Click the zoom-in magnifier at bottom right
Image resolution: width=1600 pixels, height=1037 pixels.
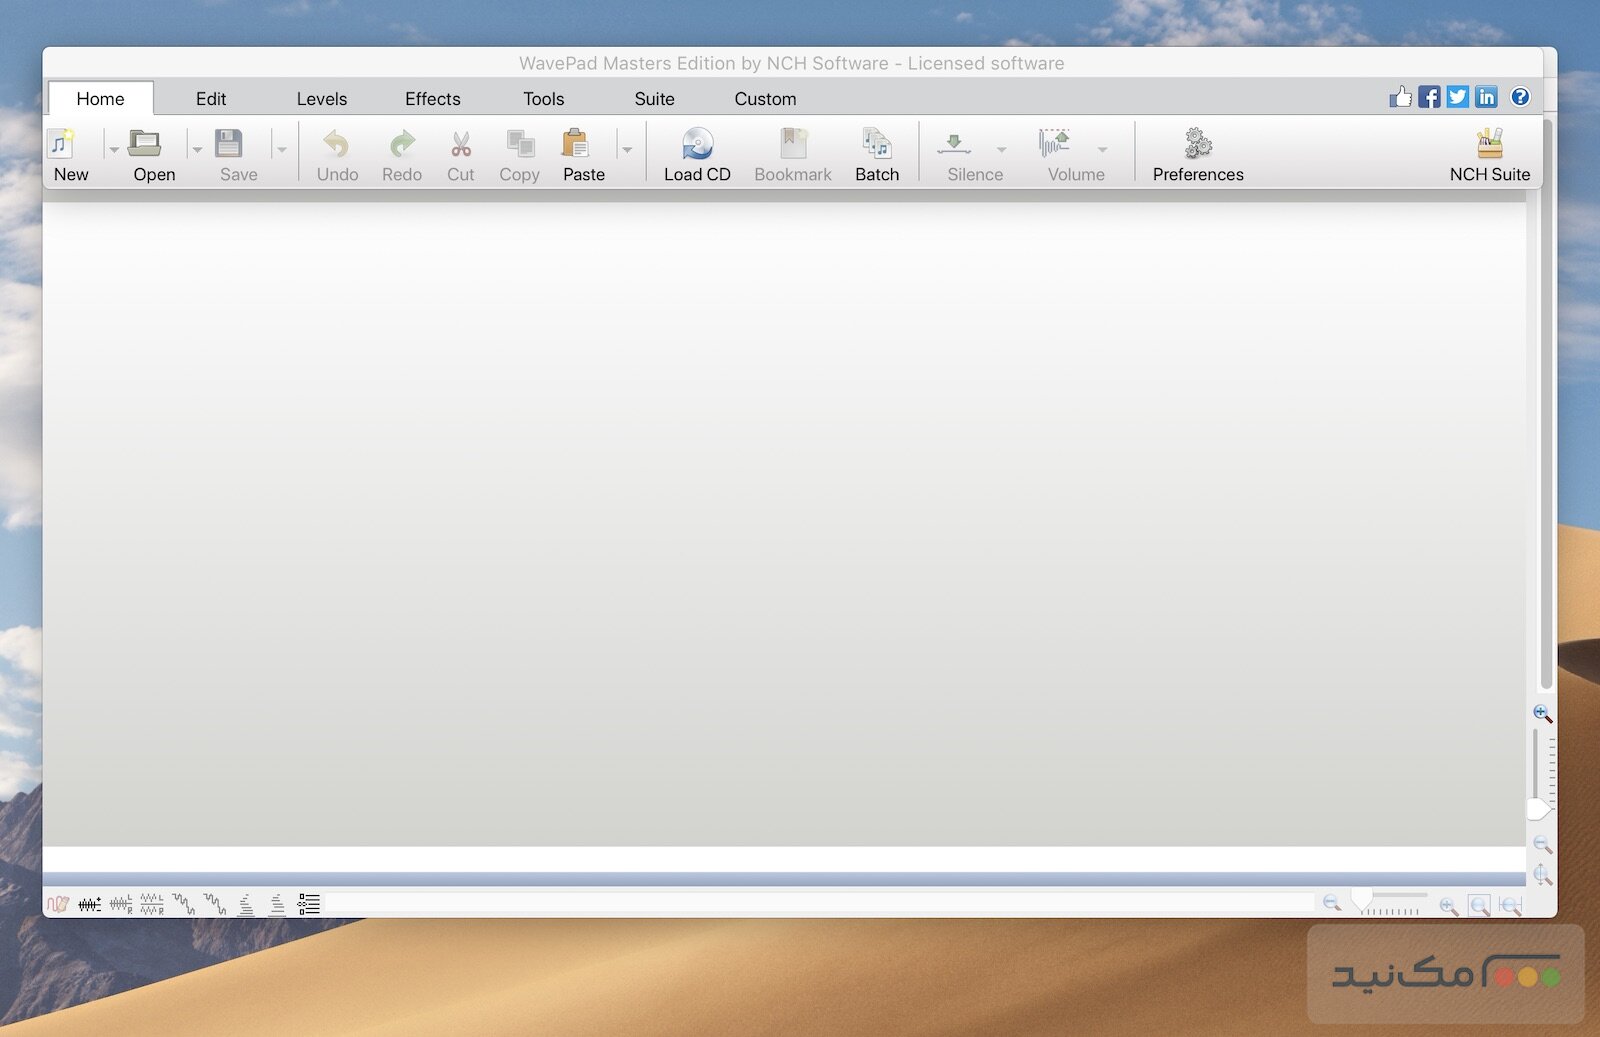(1446, 905)
